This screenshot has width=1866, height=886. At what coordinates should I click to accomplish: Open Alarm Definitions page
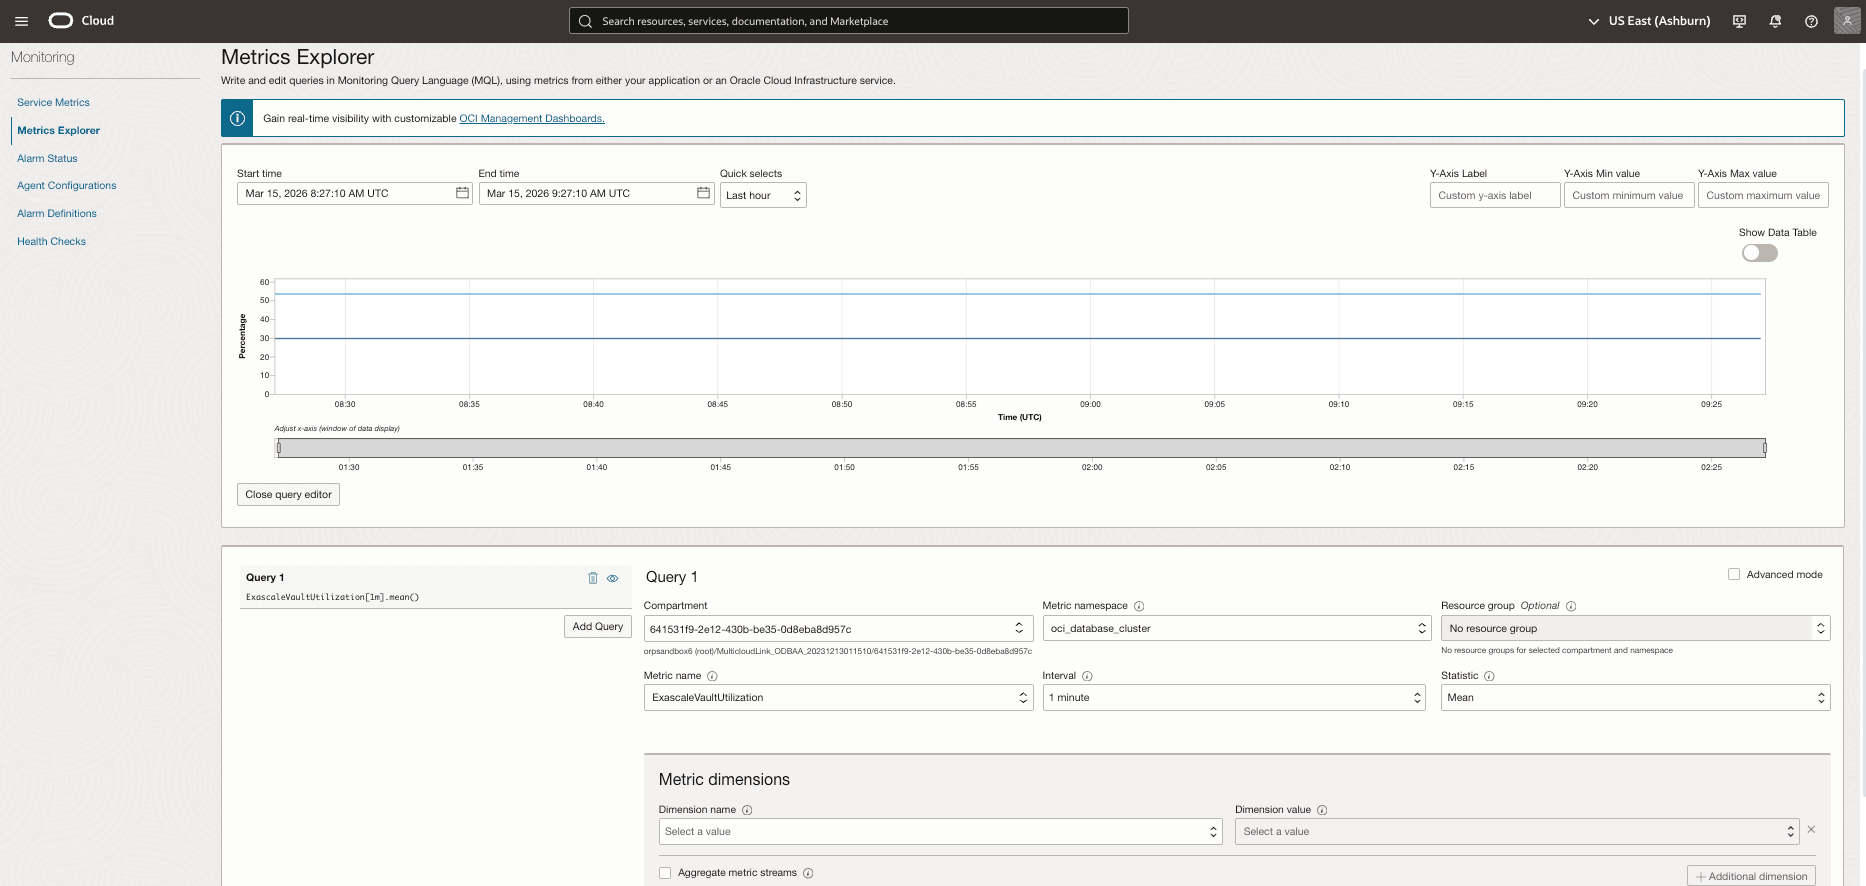pyautogui.click(x=57, y=214)
